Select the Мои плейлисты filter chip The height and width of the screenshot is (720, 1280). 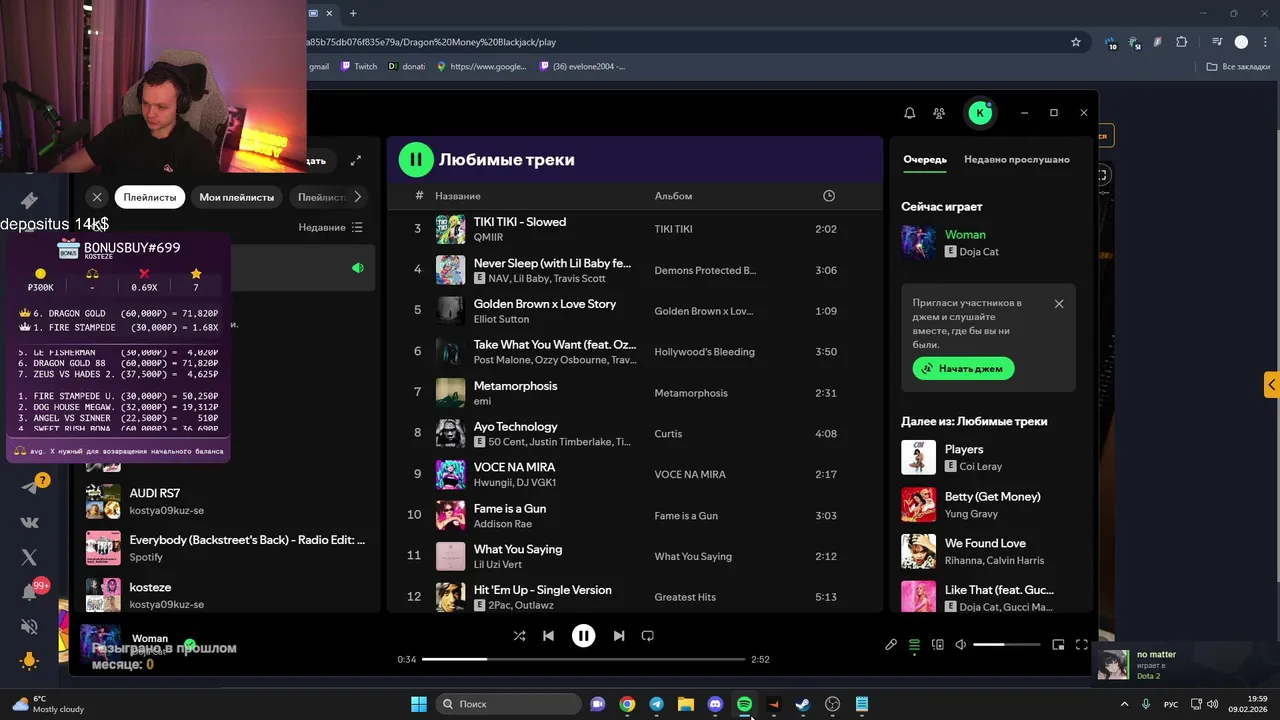coord(237,197)
